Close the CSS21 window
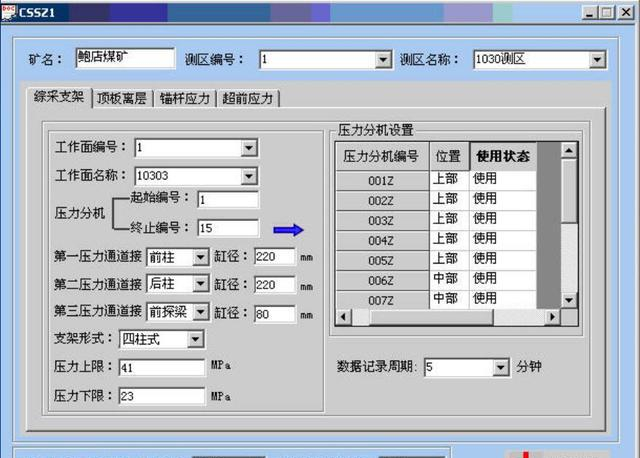The image size is (640, 458). [x=626, y=13]
